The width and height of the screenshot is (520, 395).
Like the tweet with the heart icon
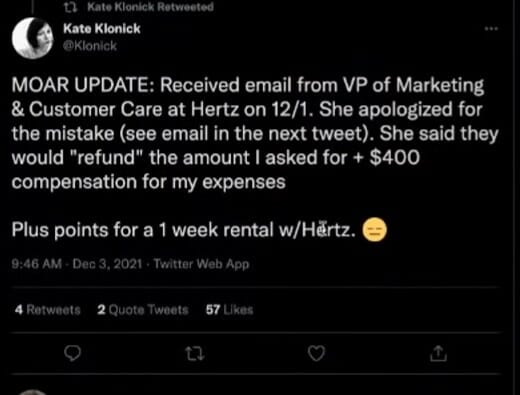[316, 353]
